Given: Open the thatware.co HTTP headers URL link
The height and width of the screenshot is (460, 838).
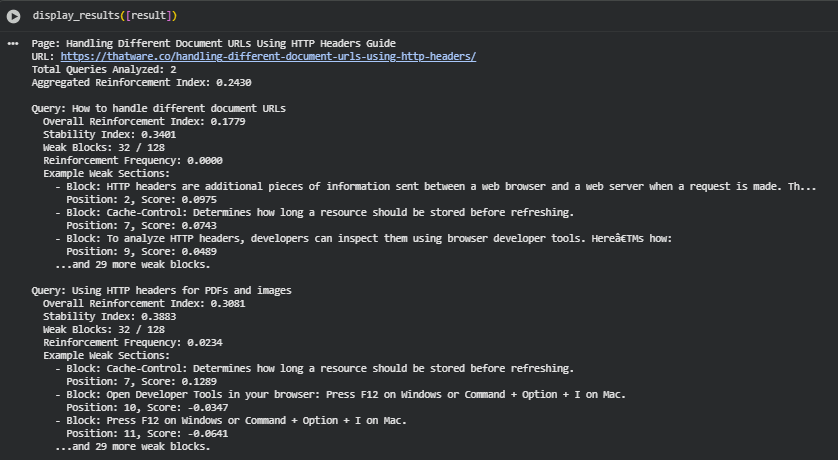Looking at the screenshot, I should 268,57.
